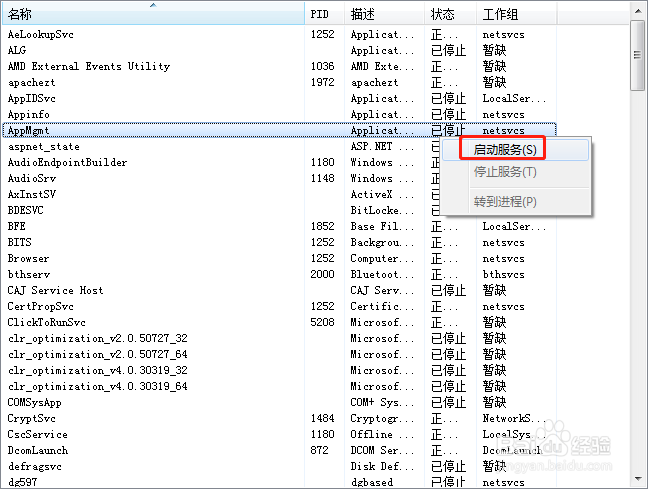This screenshot has width=648, height=489.
Task: Click the COM+ Sys... description cell
Action: tap(382, 402)
